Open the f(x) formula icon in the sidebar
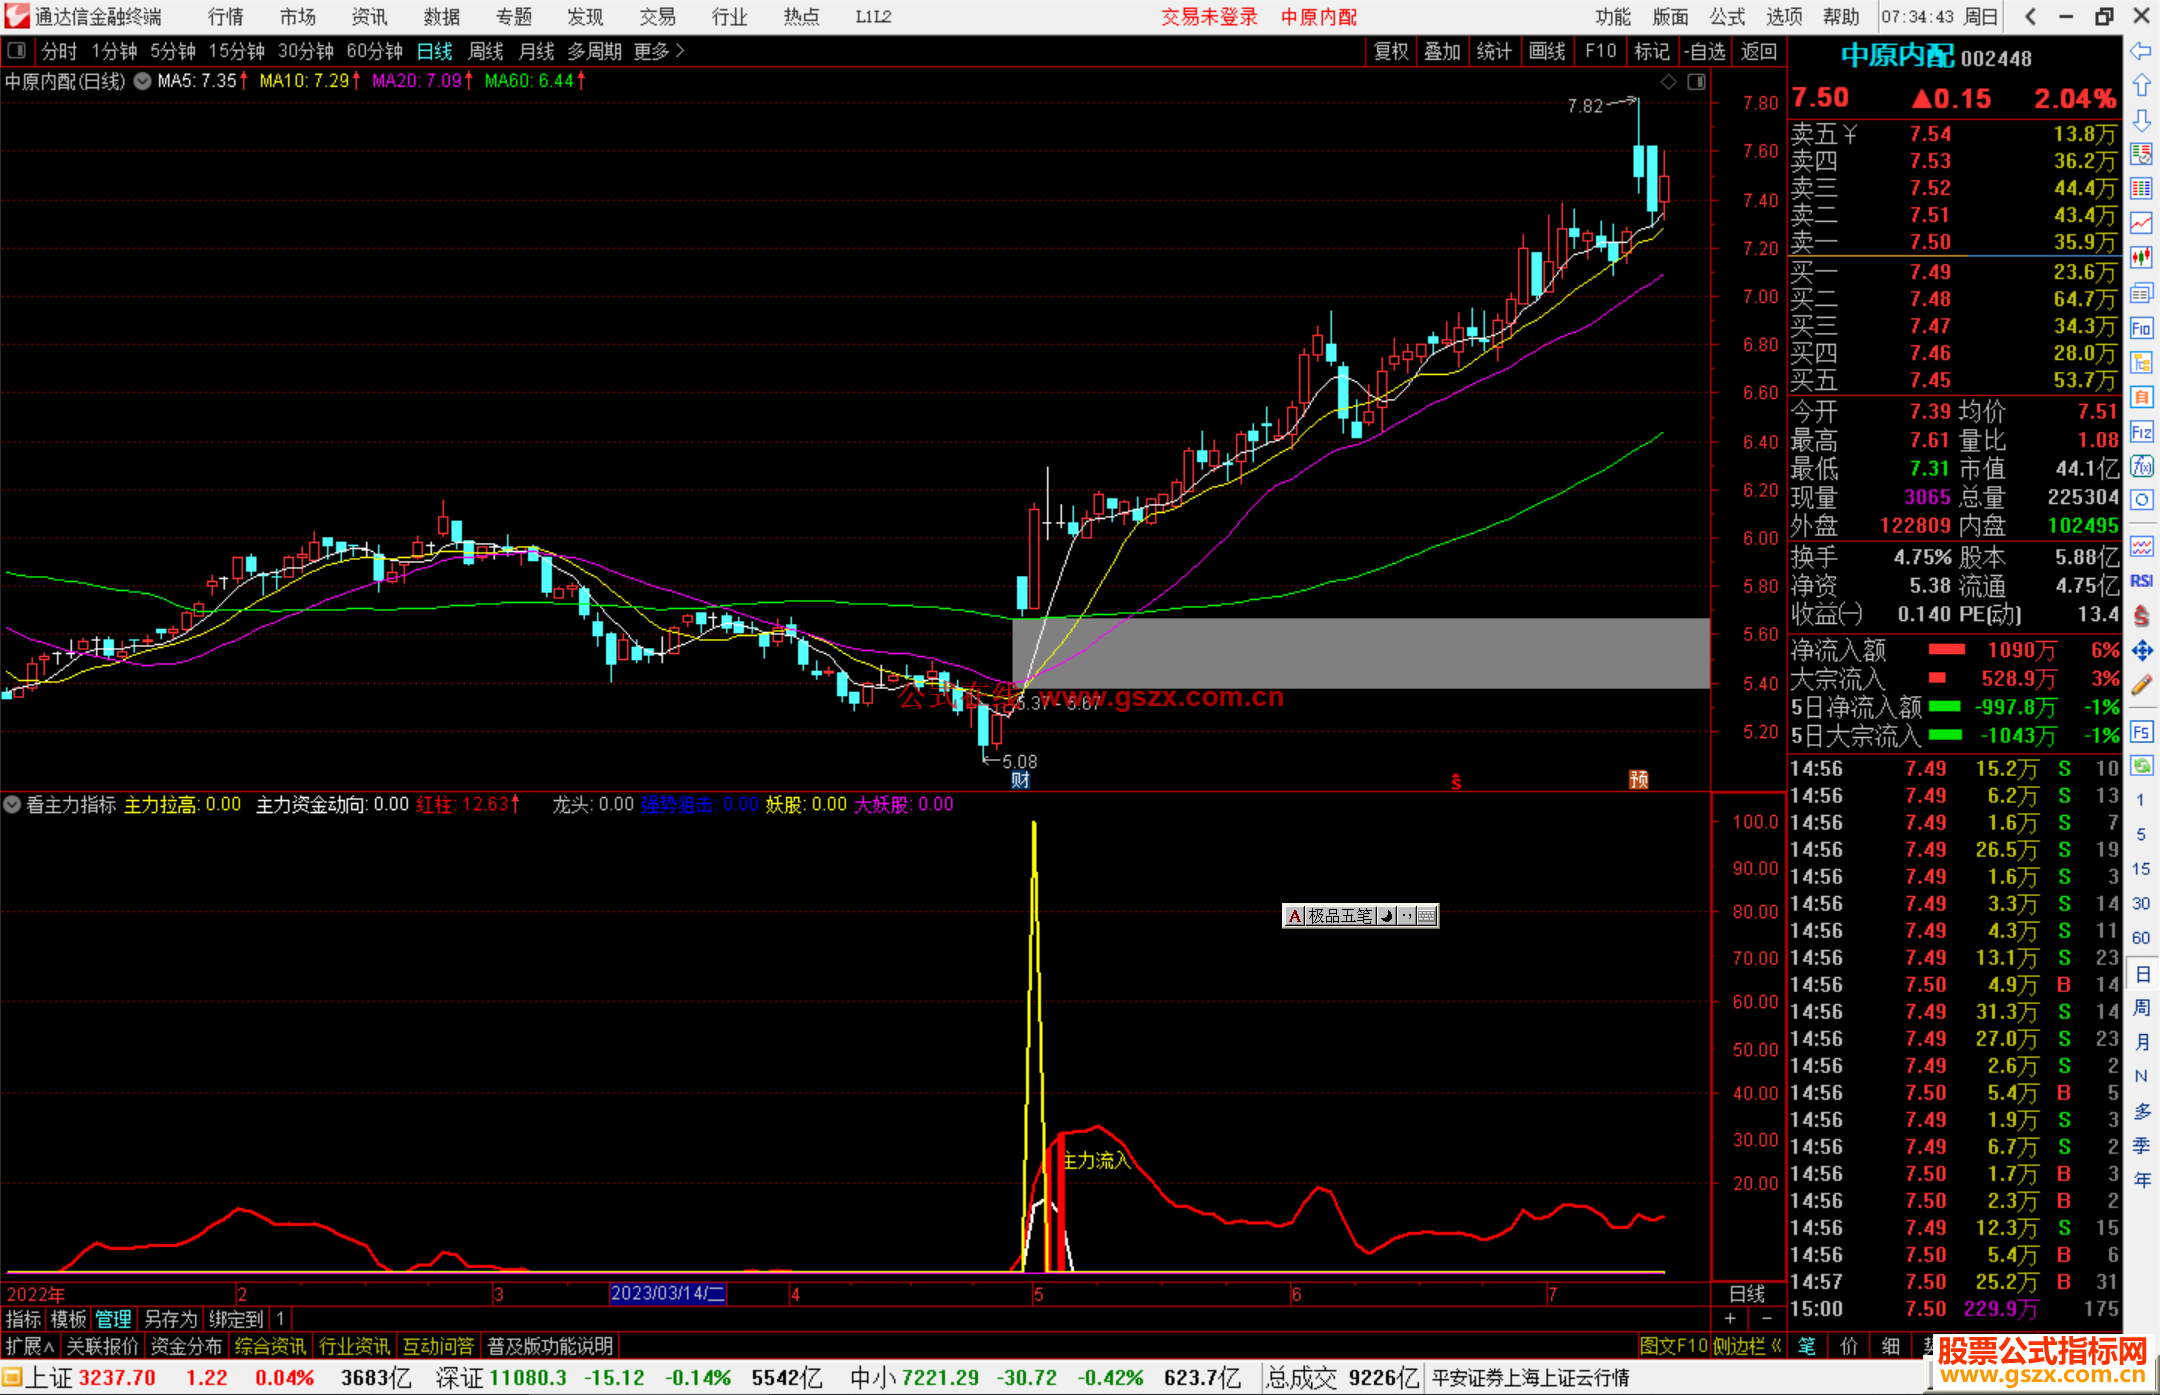This screenshot has height=1395, width=2160. point(2141,466)
